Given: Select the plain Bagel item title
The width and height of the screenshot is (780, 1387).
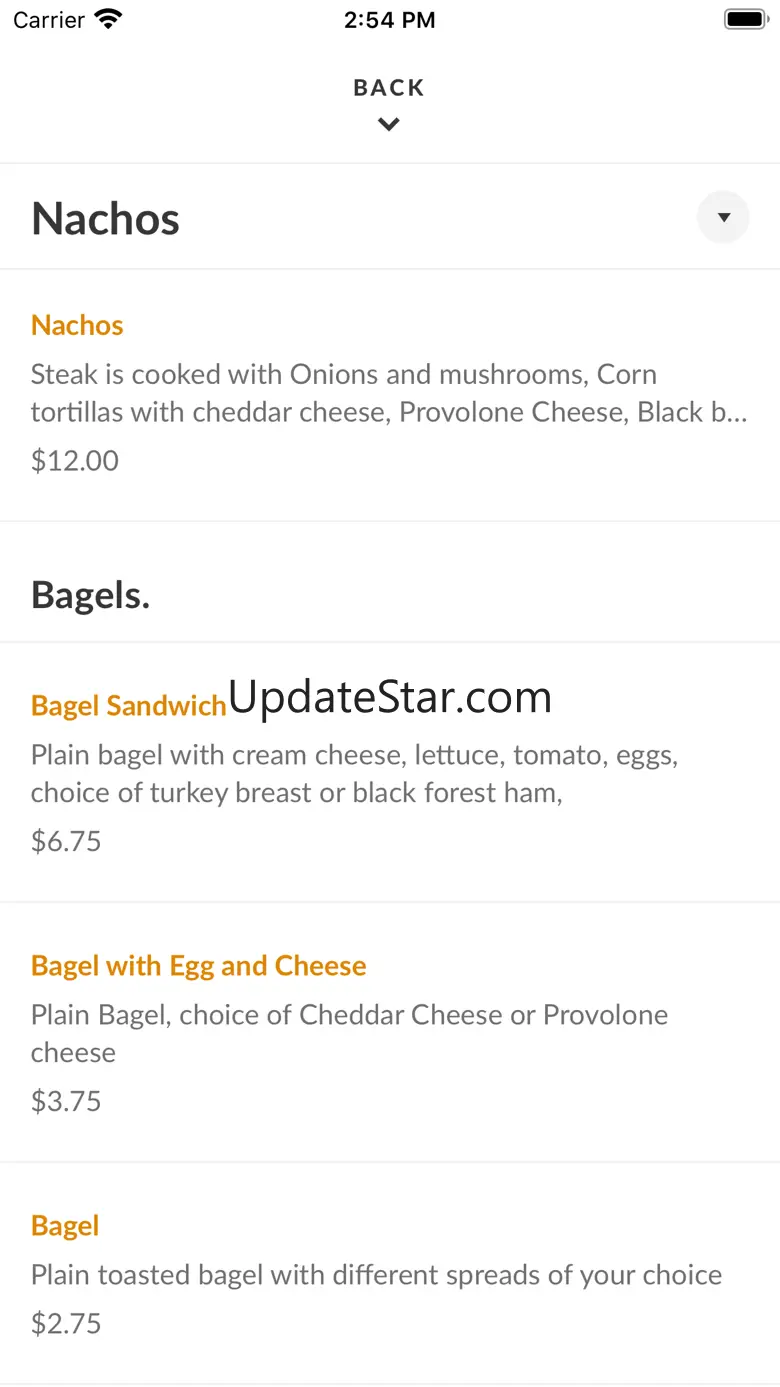Looking at the screenshot, I should 65,1226.
